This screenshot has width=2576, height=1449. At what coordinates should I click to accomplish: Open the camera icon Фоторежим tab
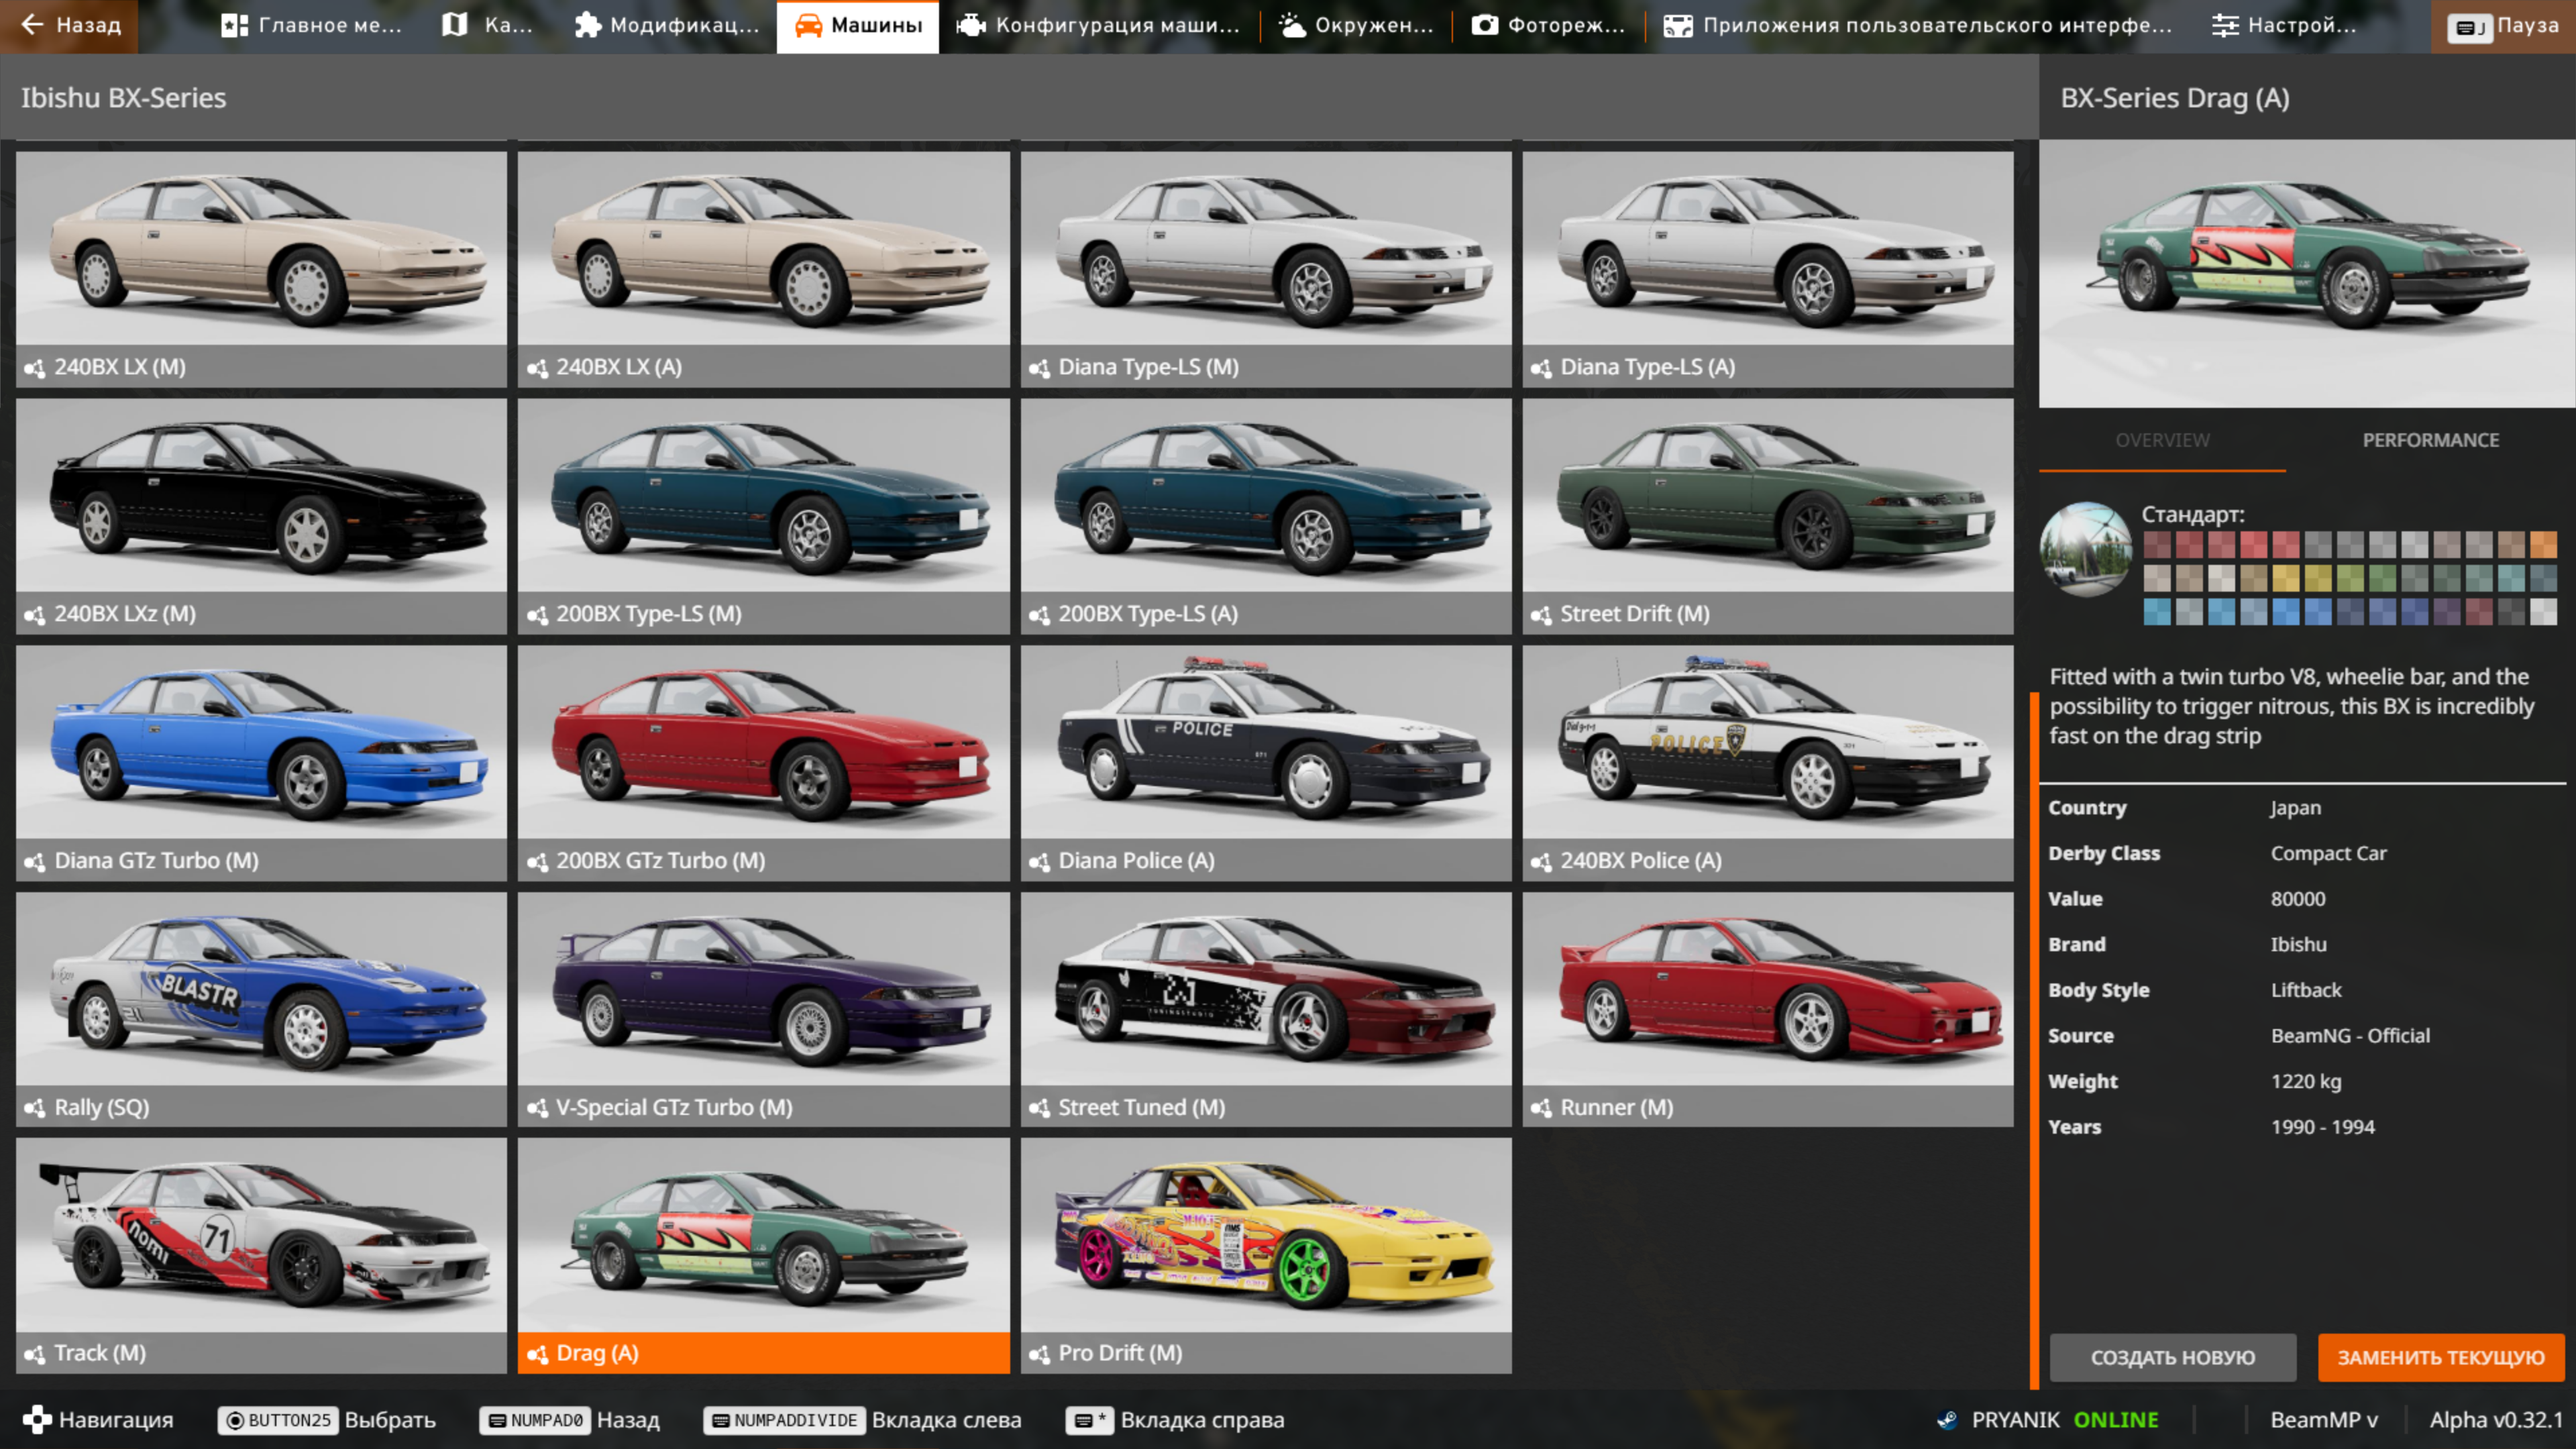coord(1547,25)
